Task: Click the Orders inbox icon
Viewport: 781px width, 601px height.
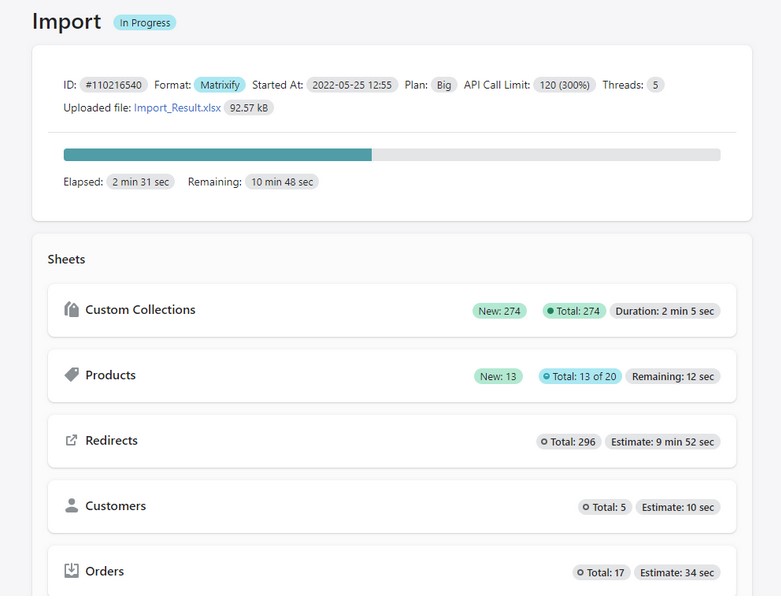Action: pos(71,571)
